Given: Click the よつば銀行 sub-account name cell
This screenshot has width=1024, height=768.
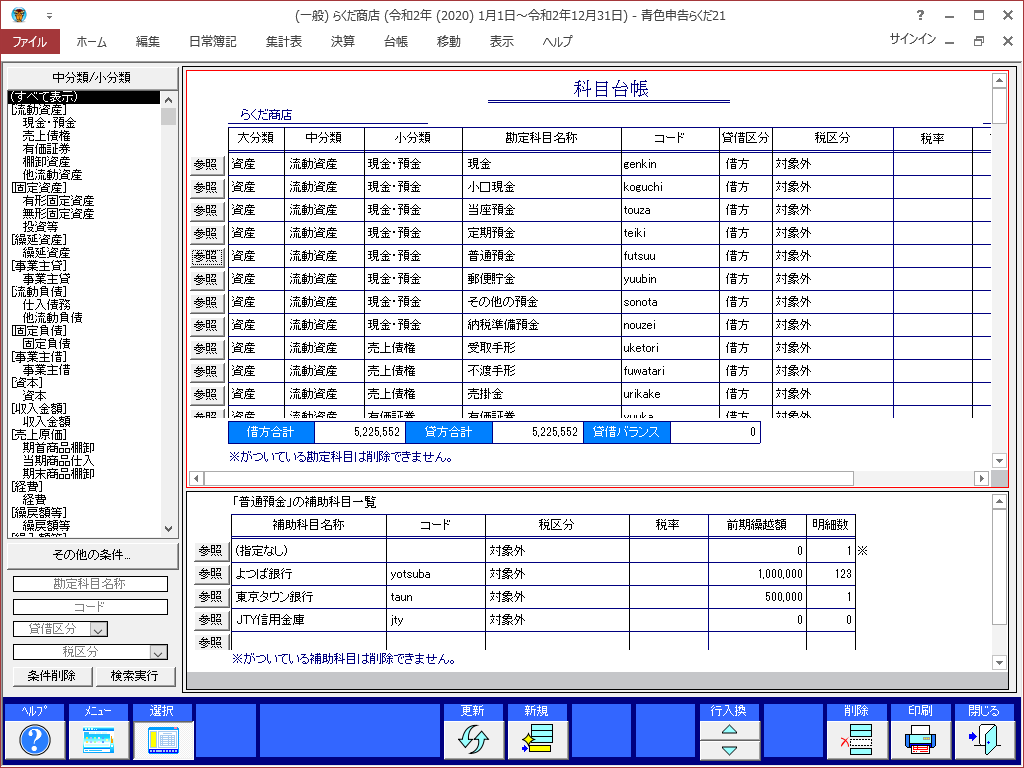Looking at the screenshot, I should click(309, 574).
